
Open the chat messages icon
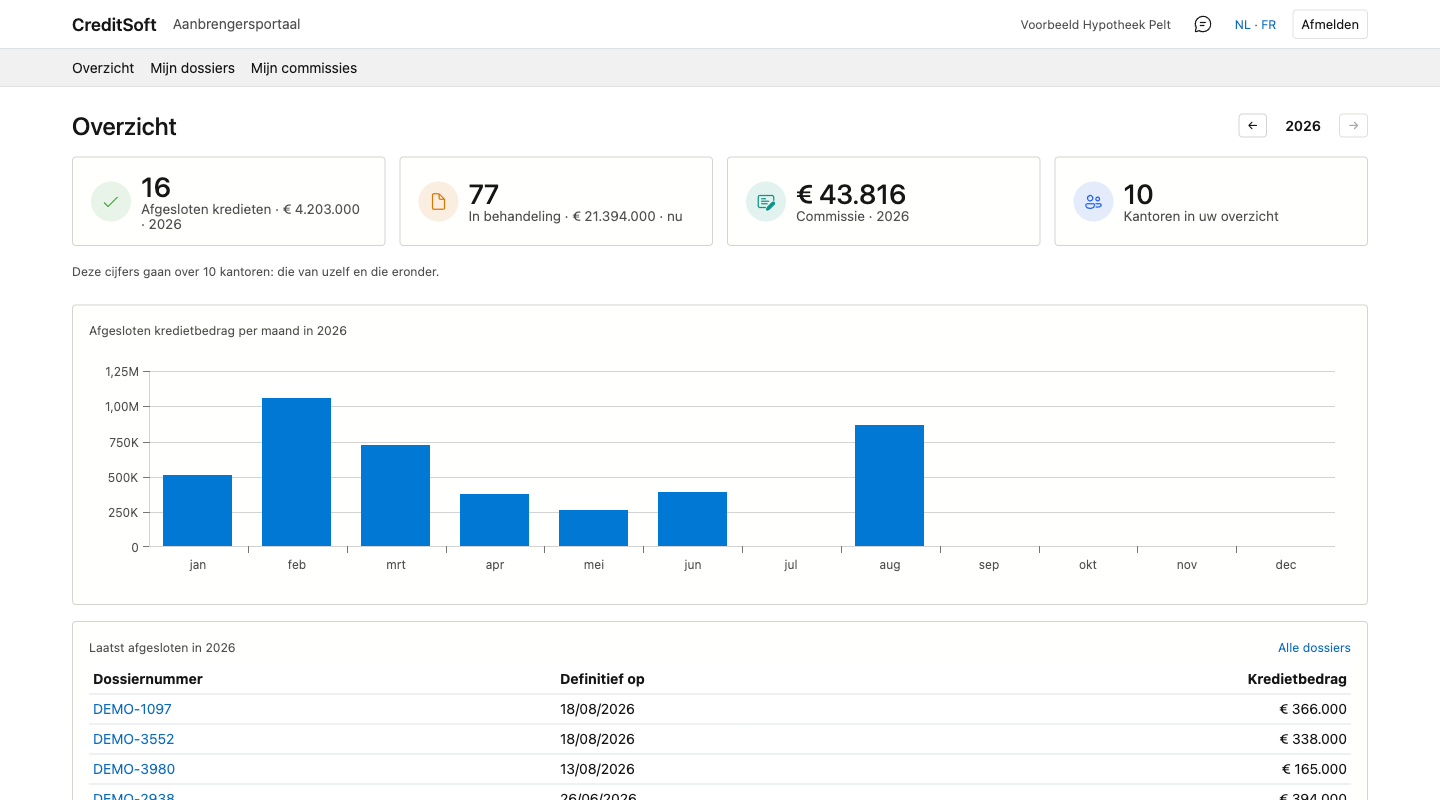coord(1203,24)
